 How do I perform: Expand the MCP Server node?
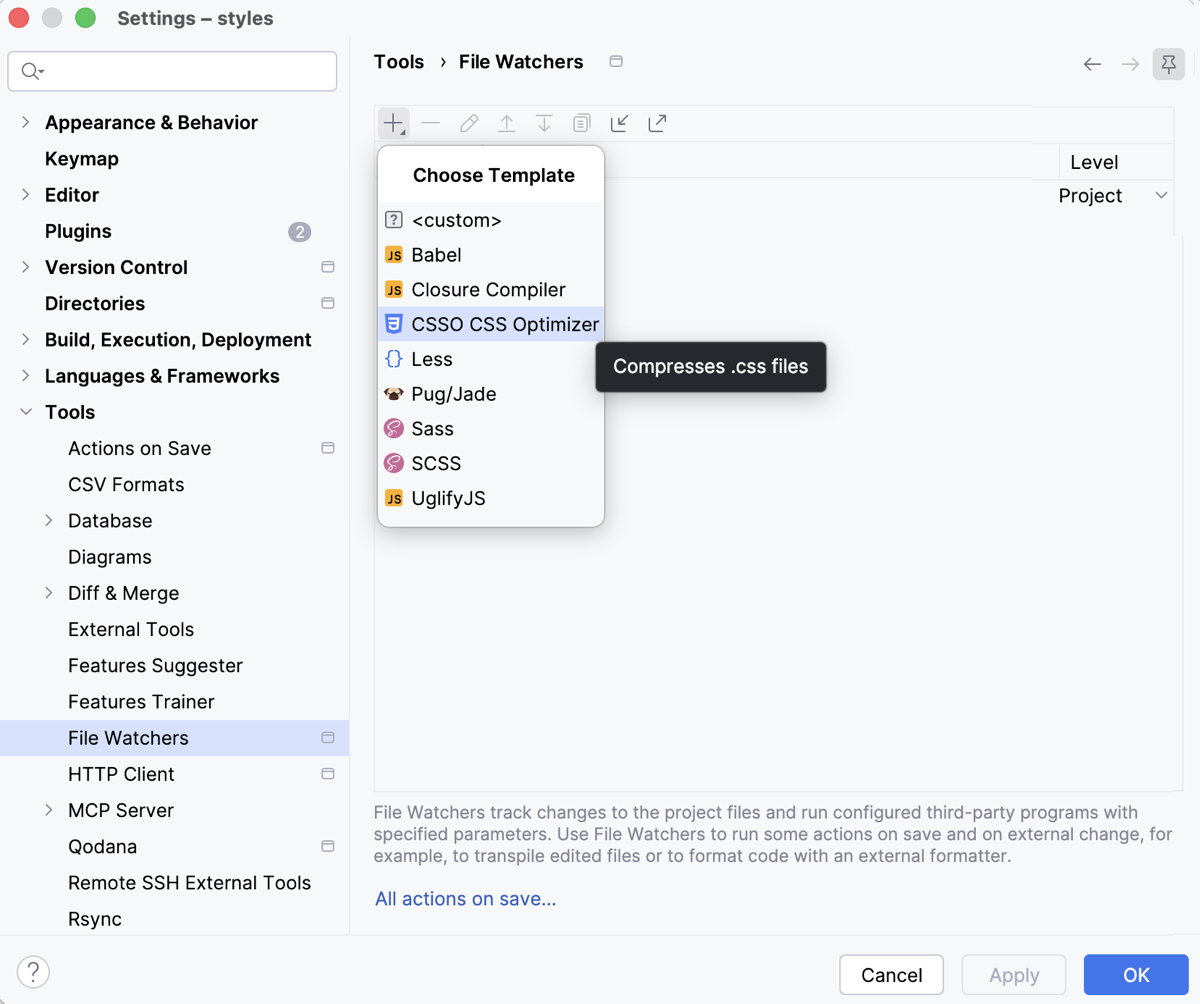click(x=49, y=810)
